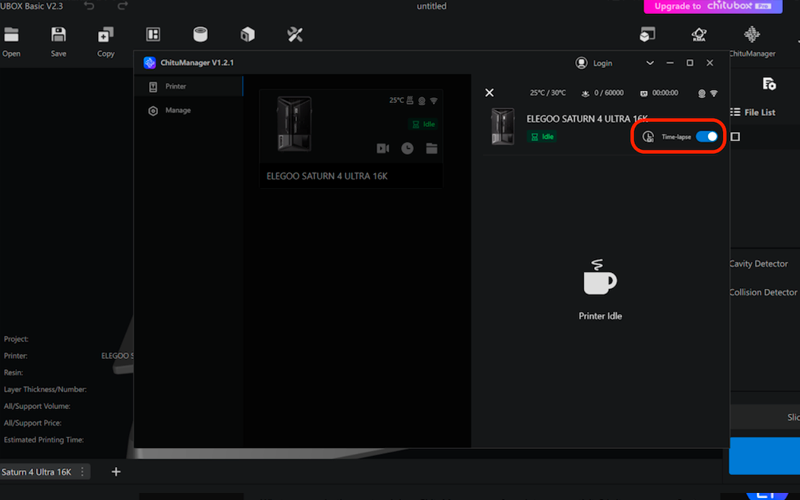Click the webcam icon on printer card
The image size is (800, 500).
[422, 101]
